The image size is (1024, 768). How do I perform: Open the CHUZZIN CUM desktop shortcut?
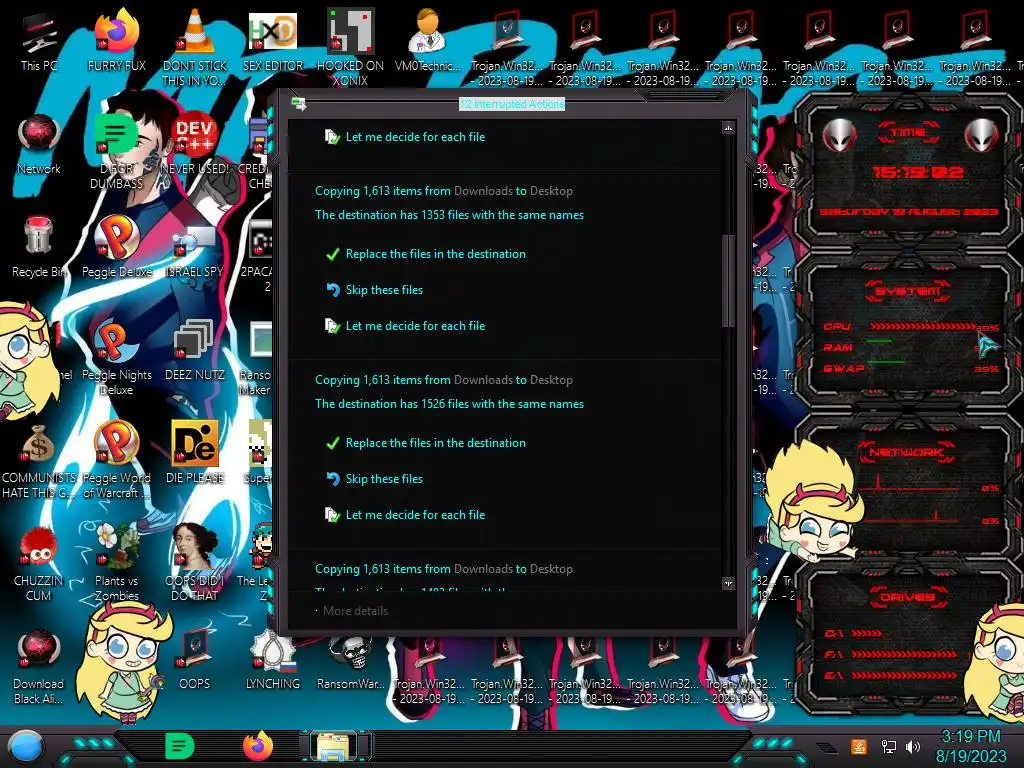pyautogui.click(x=39, y=563)
